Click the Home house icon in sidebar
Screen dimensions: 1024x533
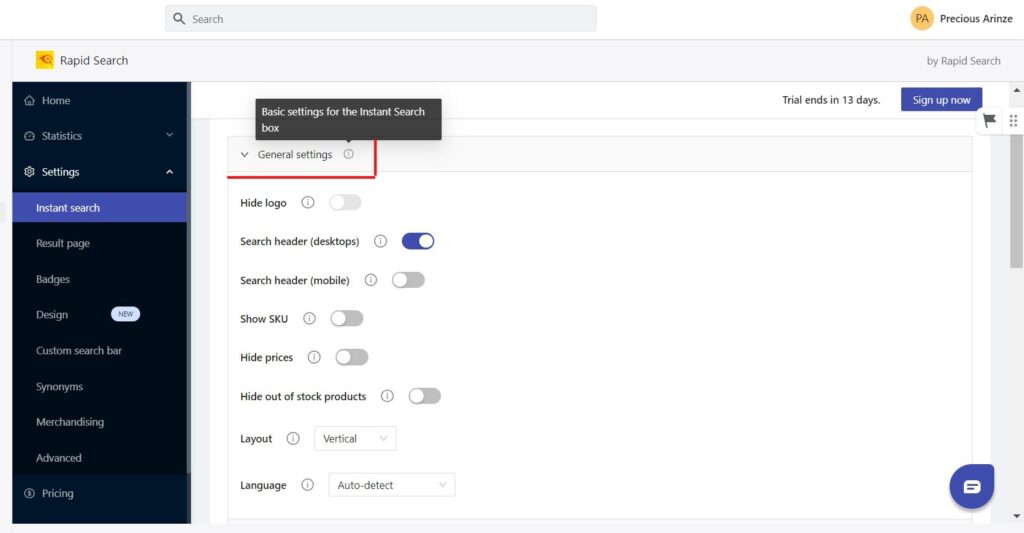tap(29, 101)
